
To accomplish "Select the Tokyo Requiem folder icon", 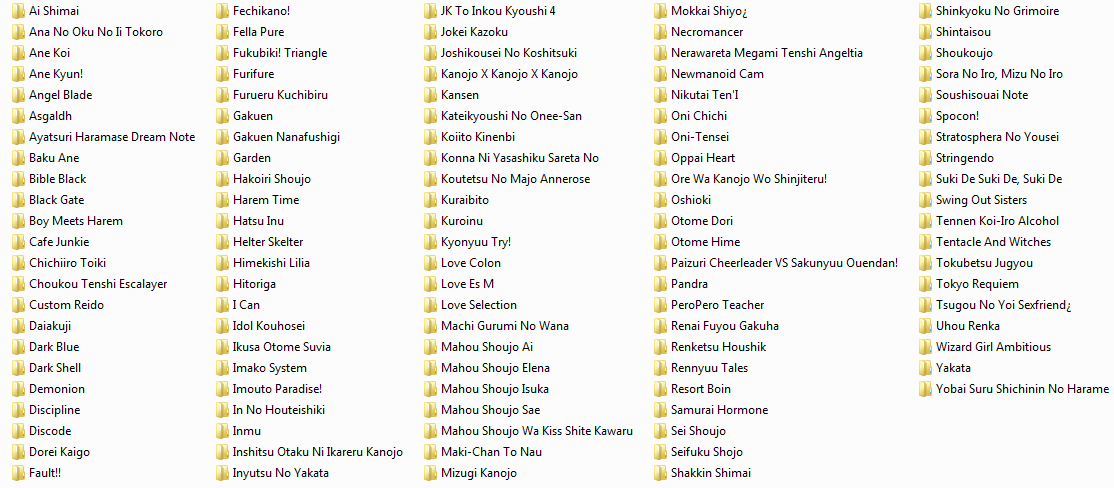I will (925, 283).
